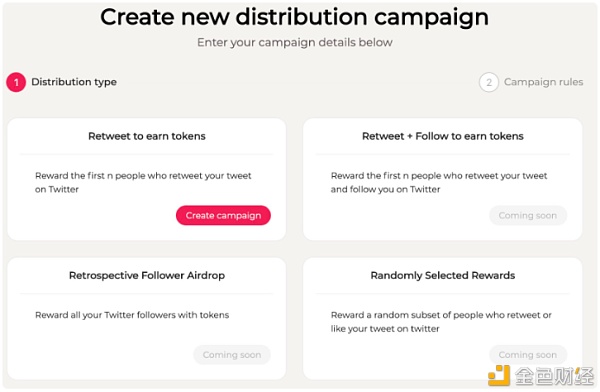This screenshot has width=600, height=392.
Task: Click the 'Create new distribution campaign' heading
Action: tap(295, 18)
